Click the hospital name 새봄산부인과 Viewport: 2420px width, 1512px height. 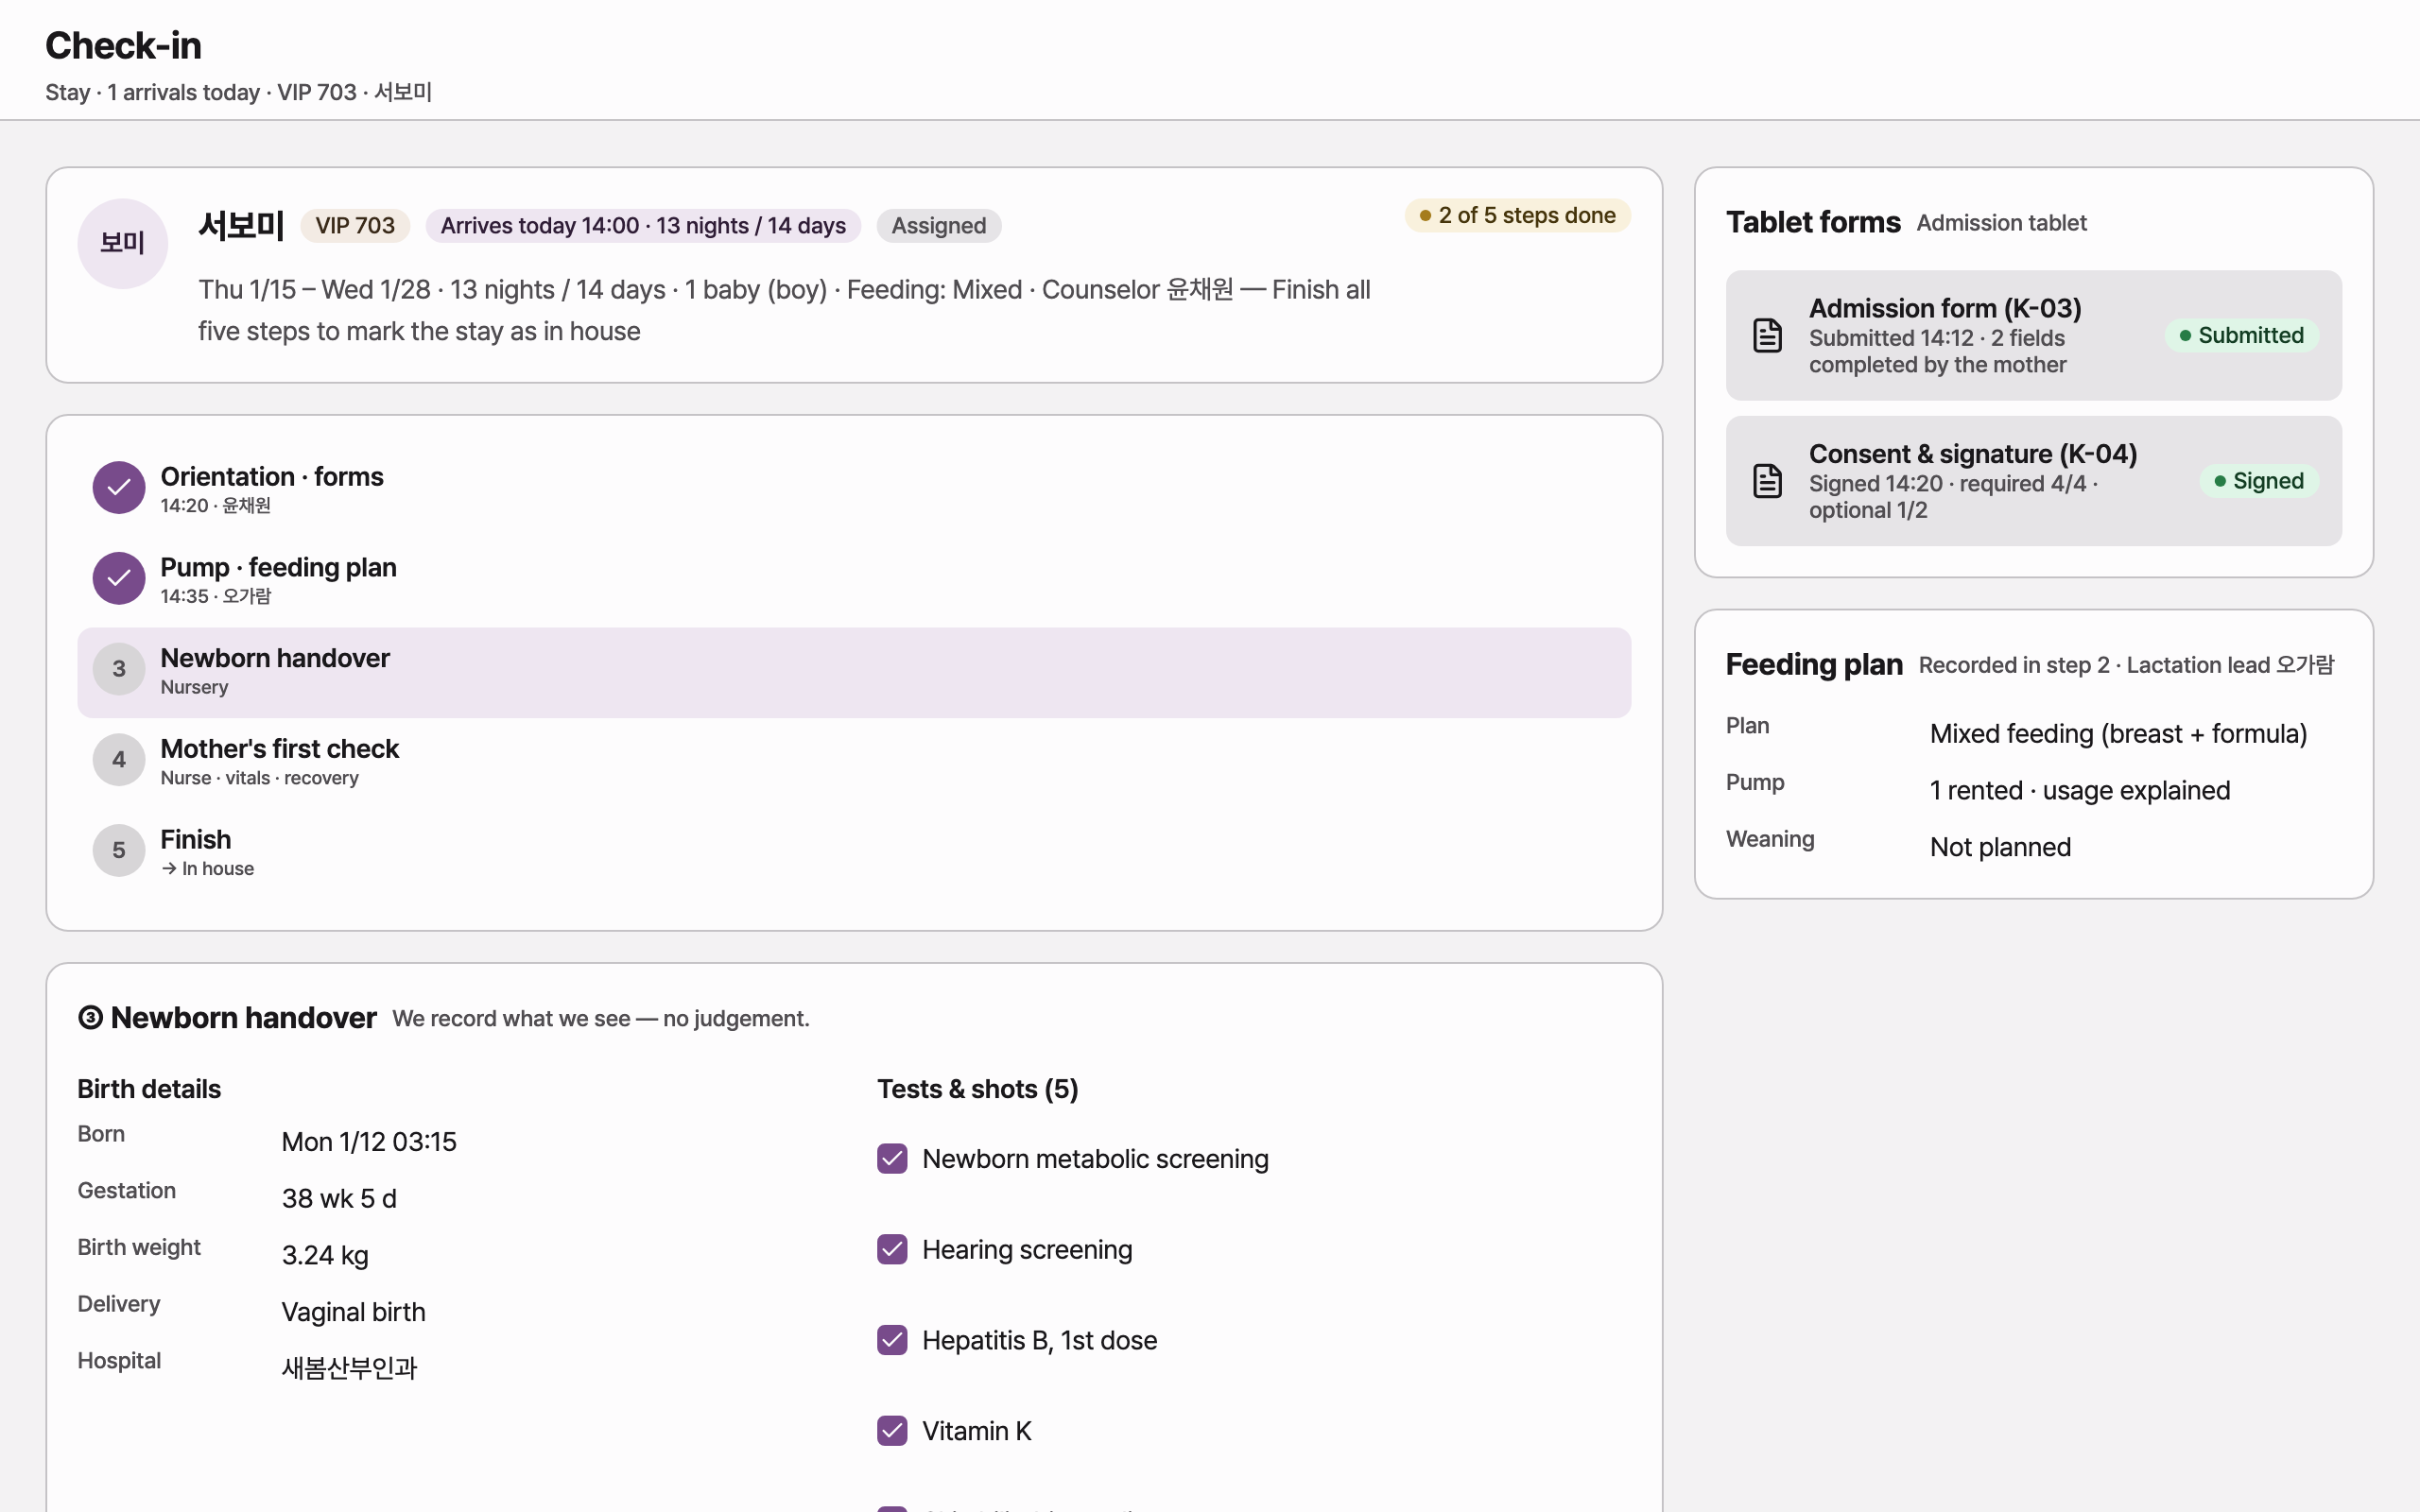tap(349, 1368)
